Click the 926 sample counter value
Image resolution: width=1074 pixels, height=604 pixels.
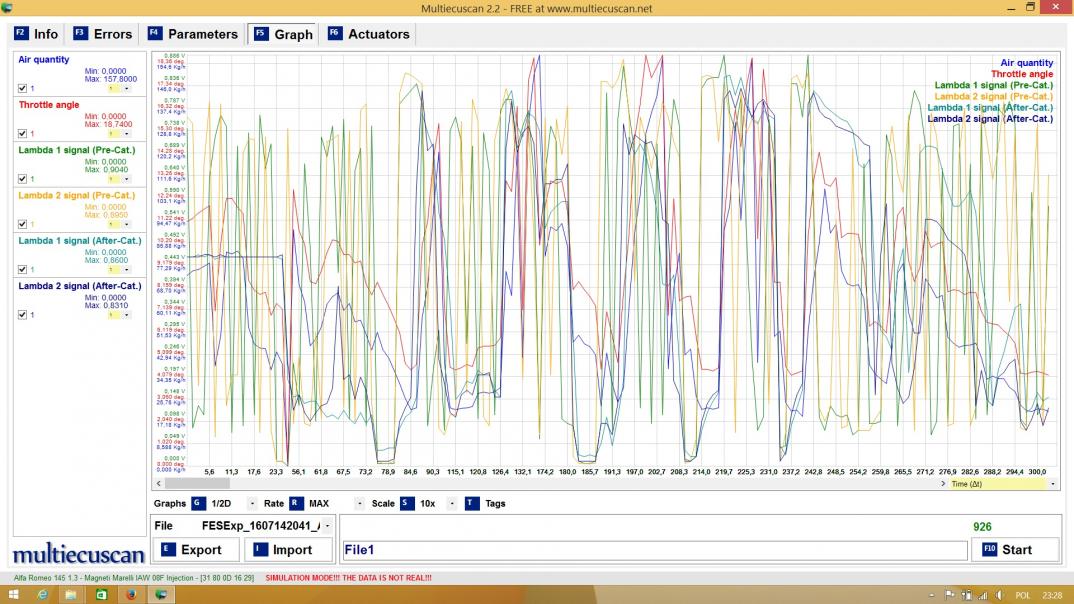982,527
